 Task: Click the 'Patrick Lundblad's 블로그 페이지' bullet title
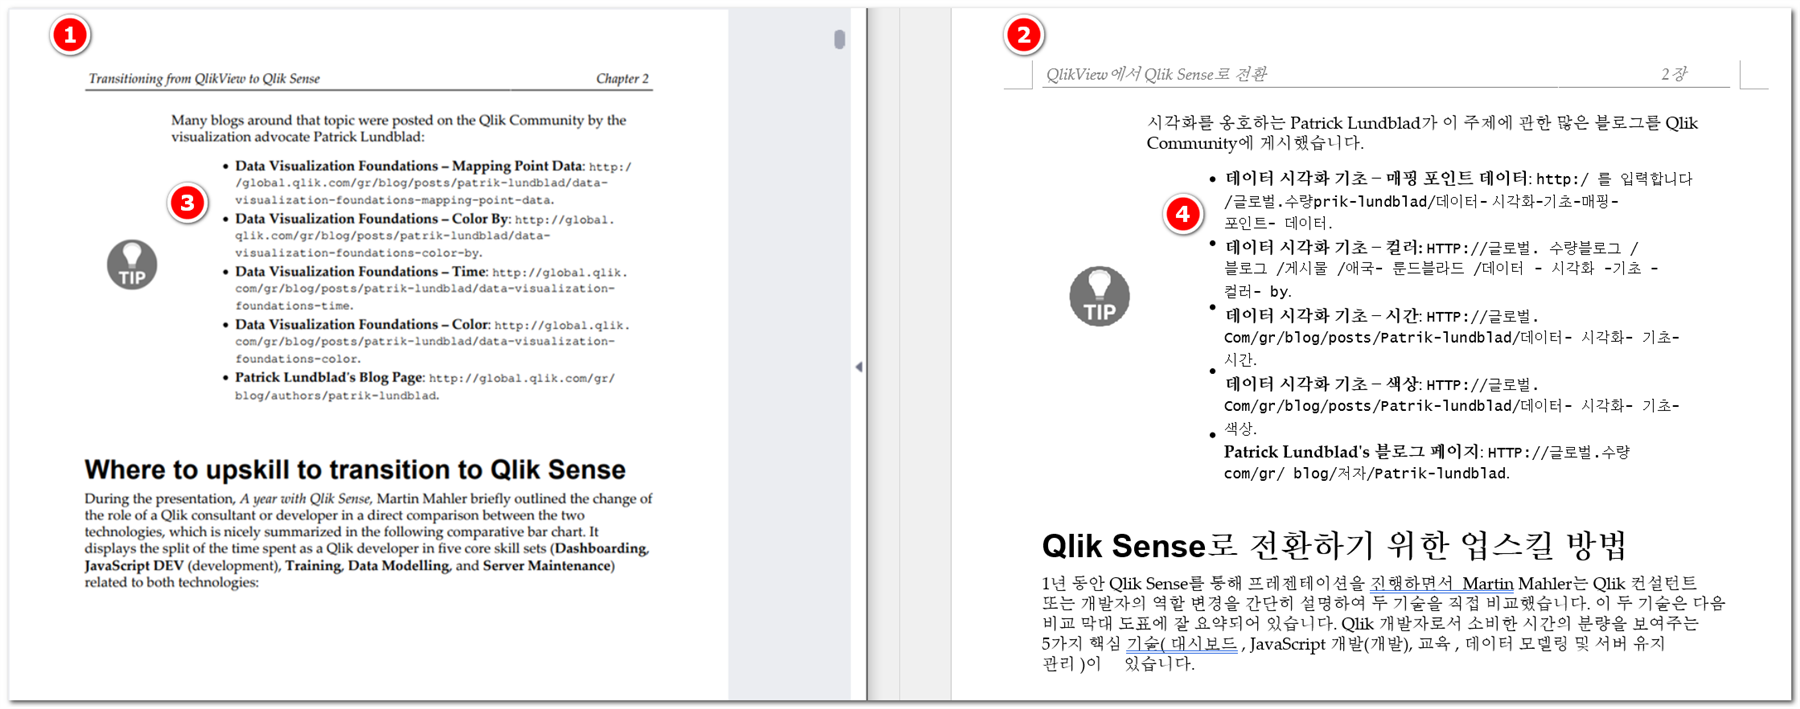pyautogui.click(x=1353, y=451)
